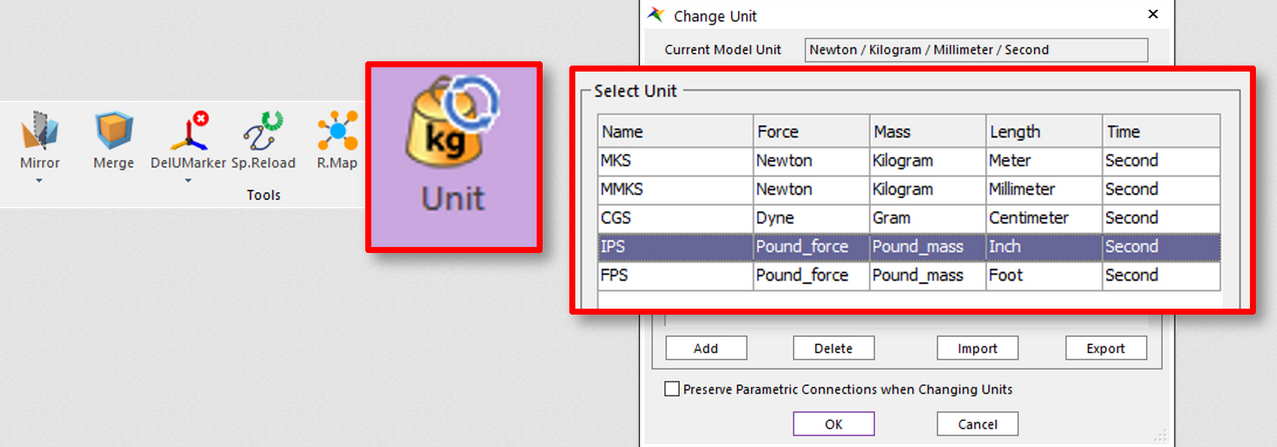The image size is (1277, 447).
Task: Click the Import button
Action: (x=977, y=348)
